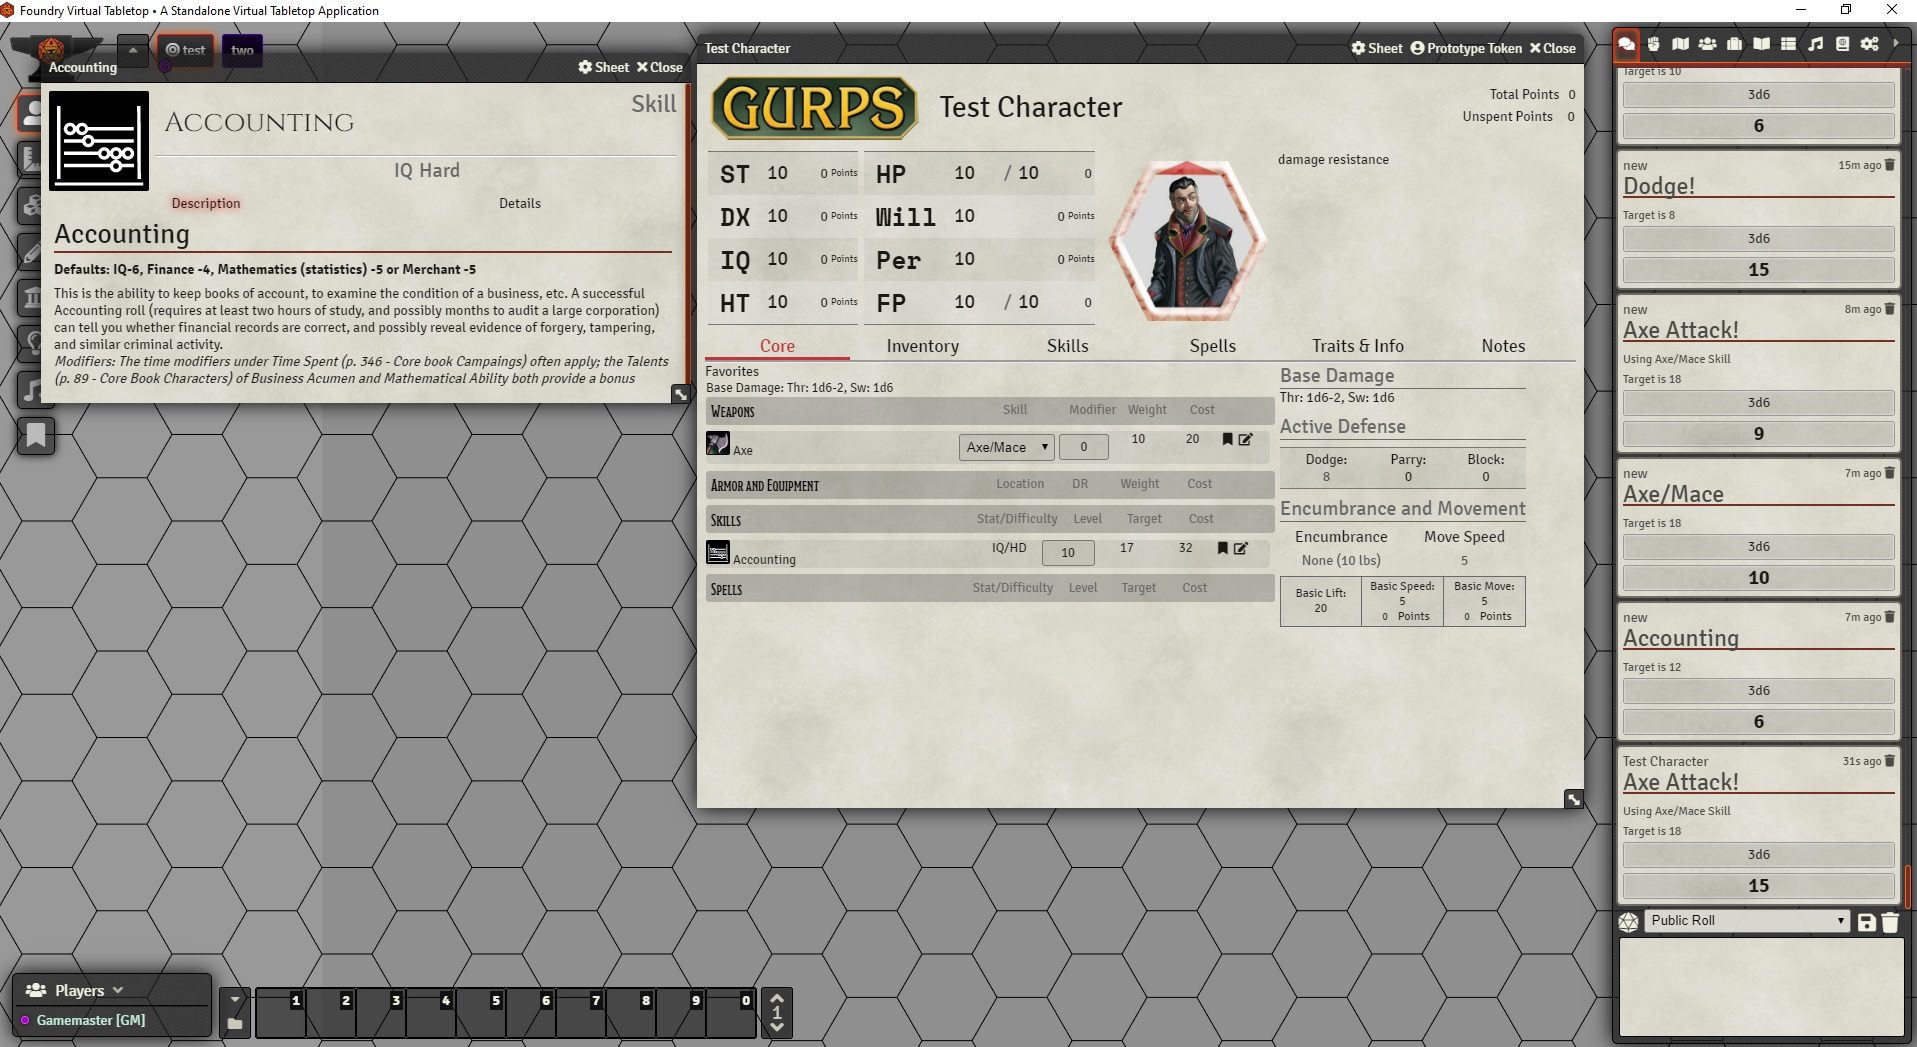Click Prototype Token in character sheet header
Screen dimensions: 1917x1047
pyautogui.click(x=1466, y=48)
